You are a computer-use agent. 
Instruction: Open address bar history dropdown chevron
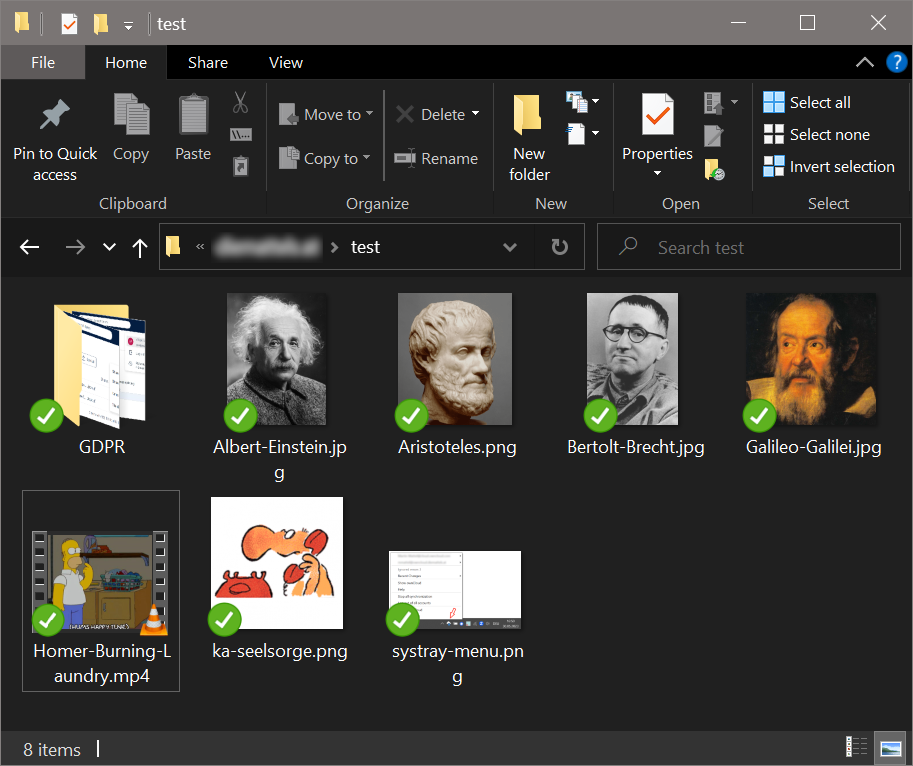coord(510,247)
